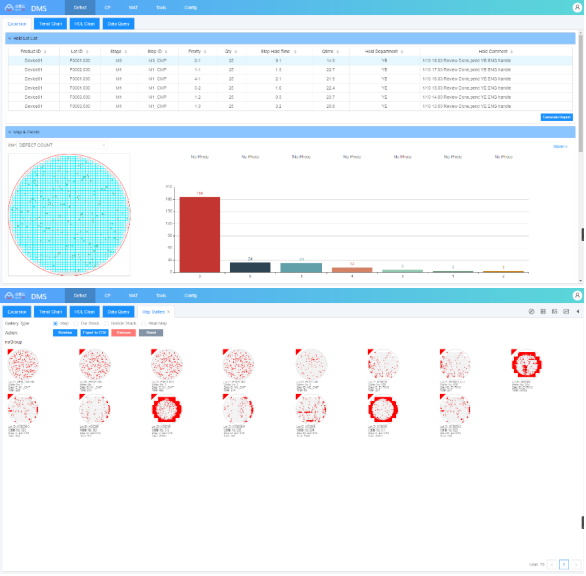The image size is (586, 576).
Task: Close the Map Gallery tab with the X
Action: point(169,312)
